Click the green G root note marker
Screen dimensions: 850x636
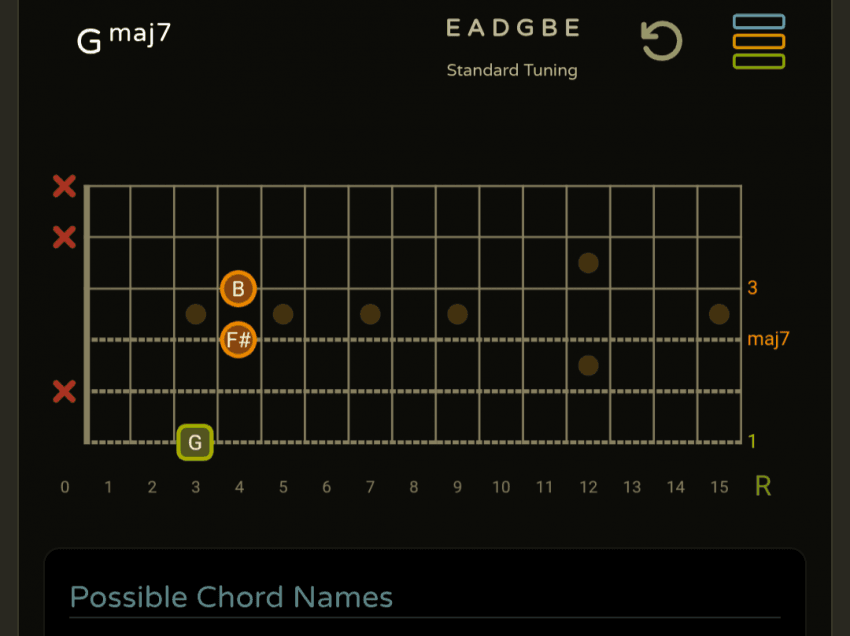(195, 442)
